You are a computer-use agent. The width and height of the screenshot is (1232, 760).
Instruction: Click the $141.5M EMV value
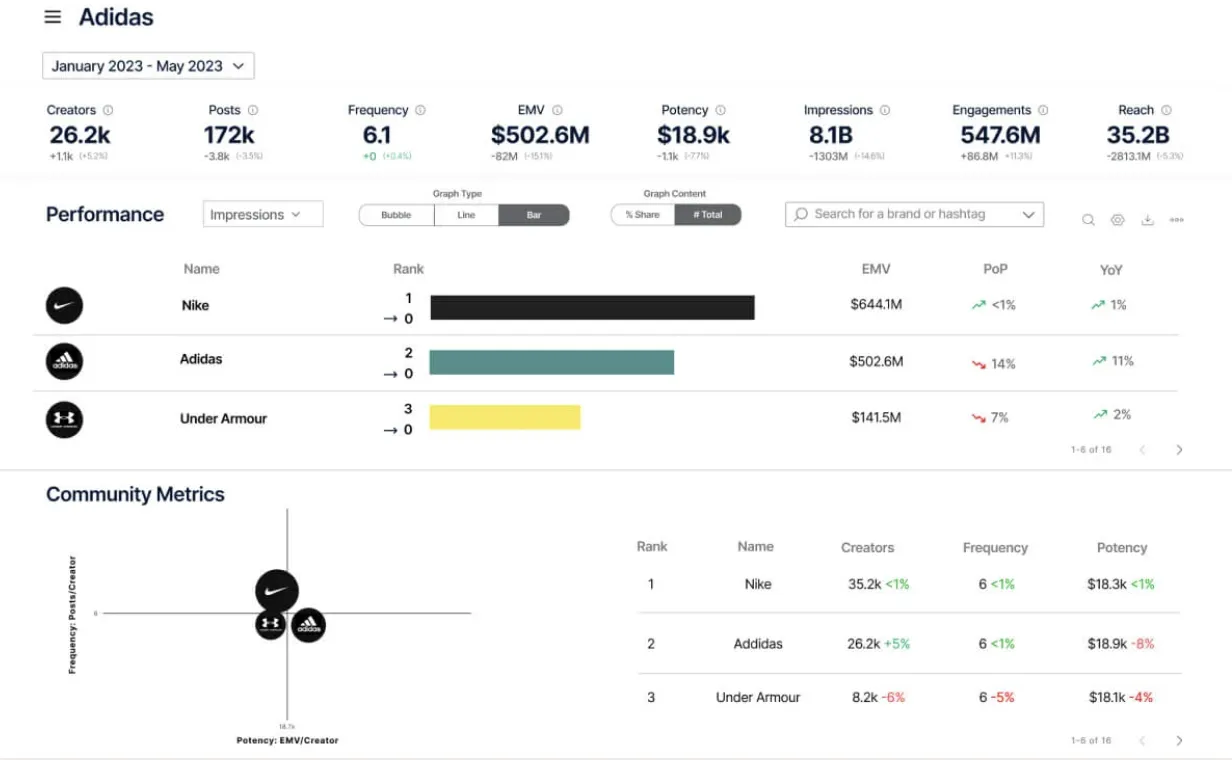(x=876, y=417)
